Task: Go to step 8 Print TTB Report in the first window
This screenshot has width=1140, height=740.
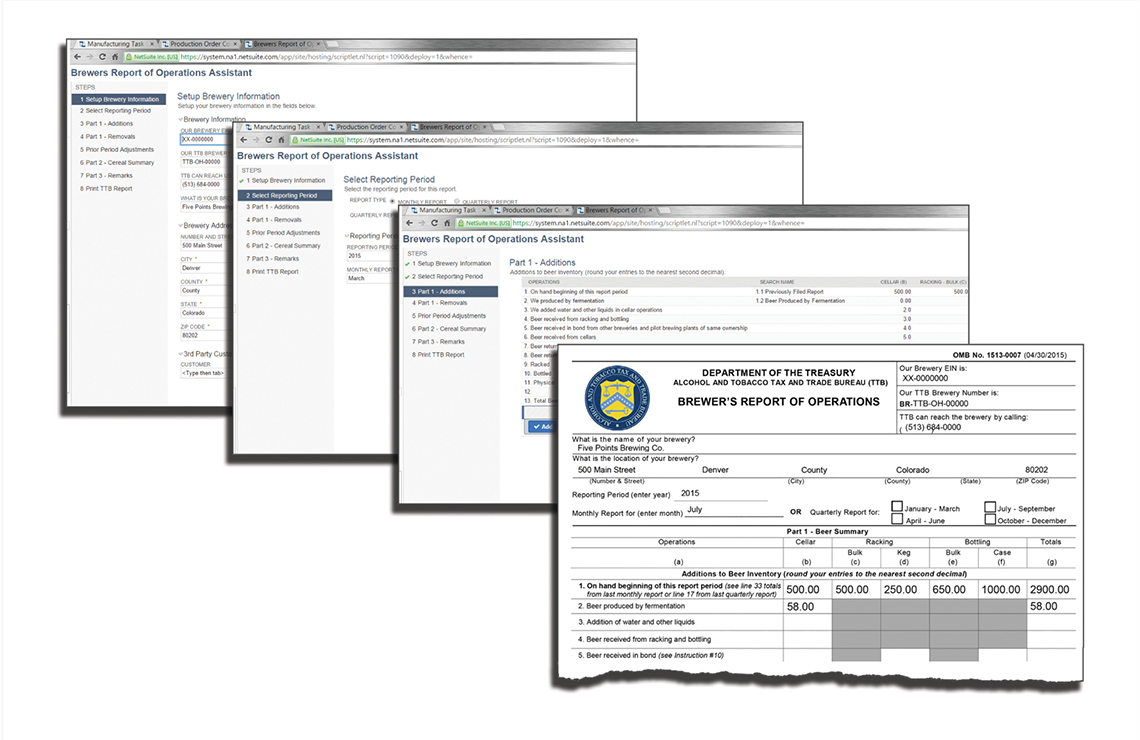Action: coord(108,188)
